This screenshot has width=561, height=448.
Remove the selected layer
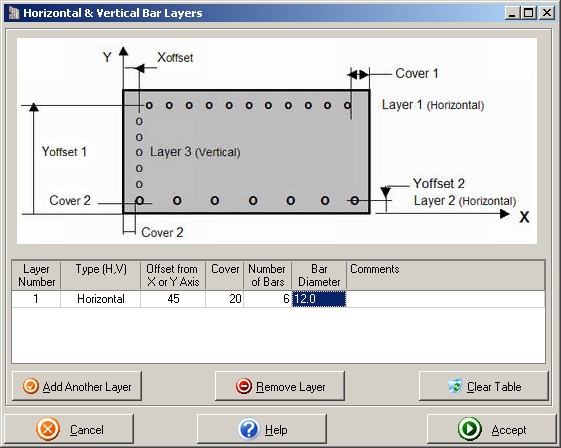(x=280, y=386)
